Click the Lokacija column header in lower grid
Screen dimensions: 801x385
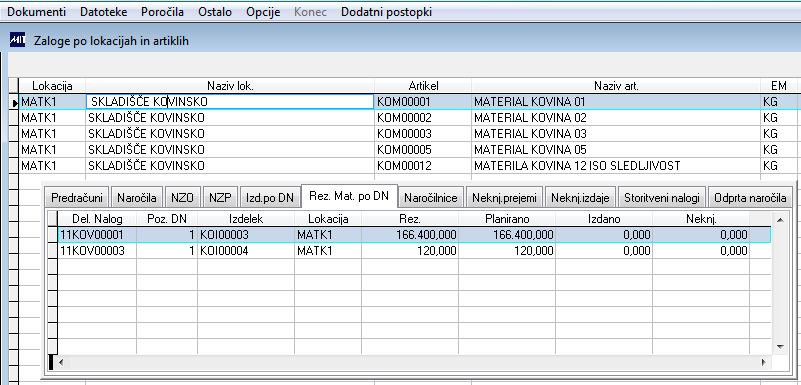(328, 220)
